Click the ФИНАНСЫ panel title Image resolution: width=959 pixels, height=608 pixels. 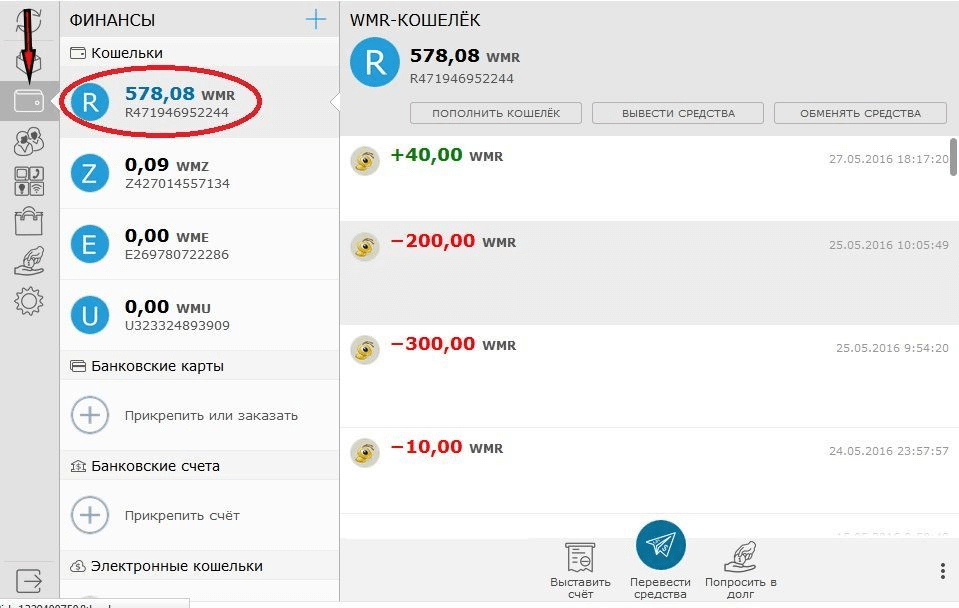112,20
